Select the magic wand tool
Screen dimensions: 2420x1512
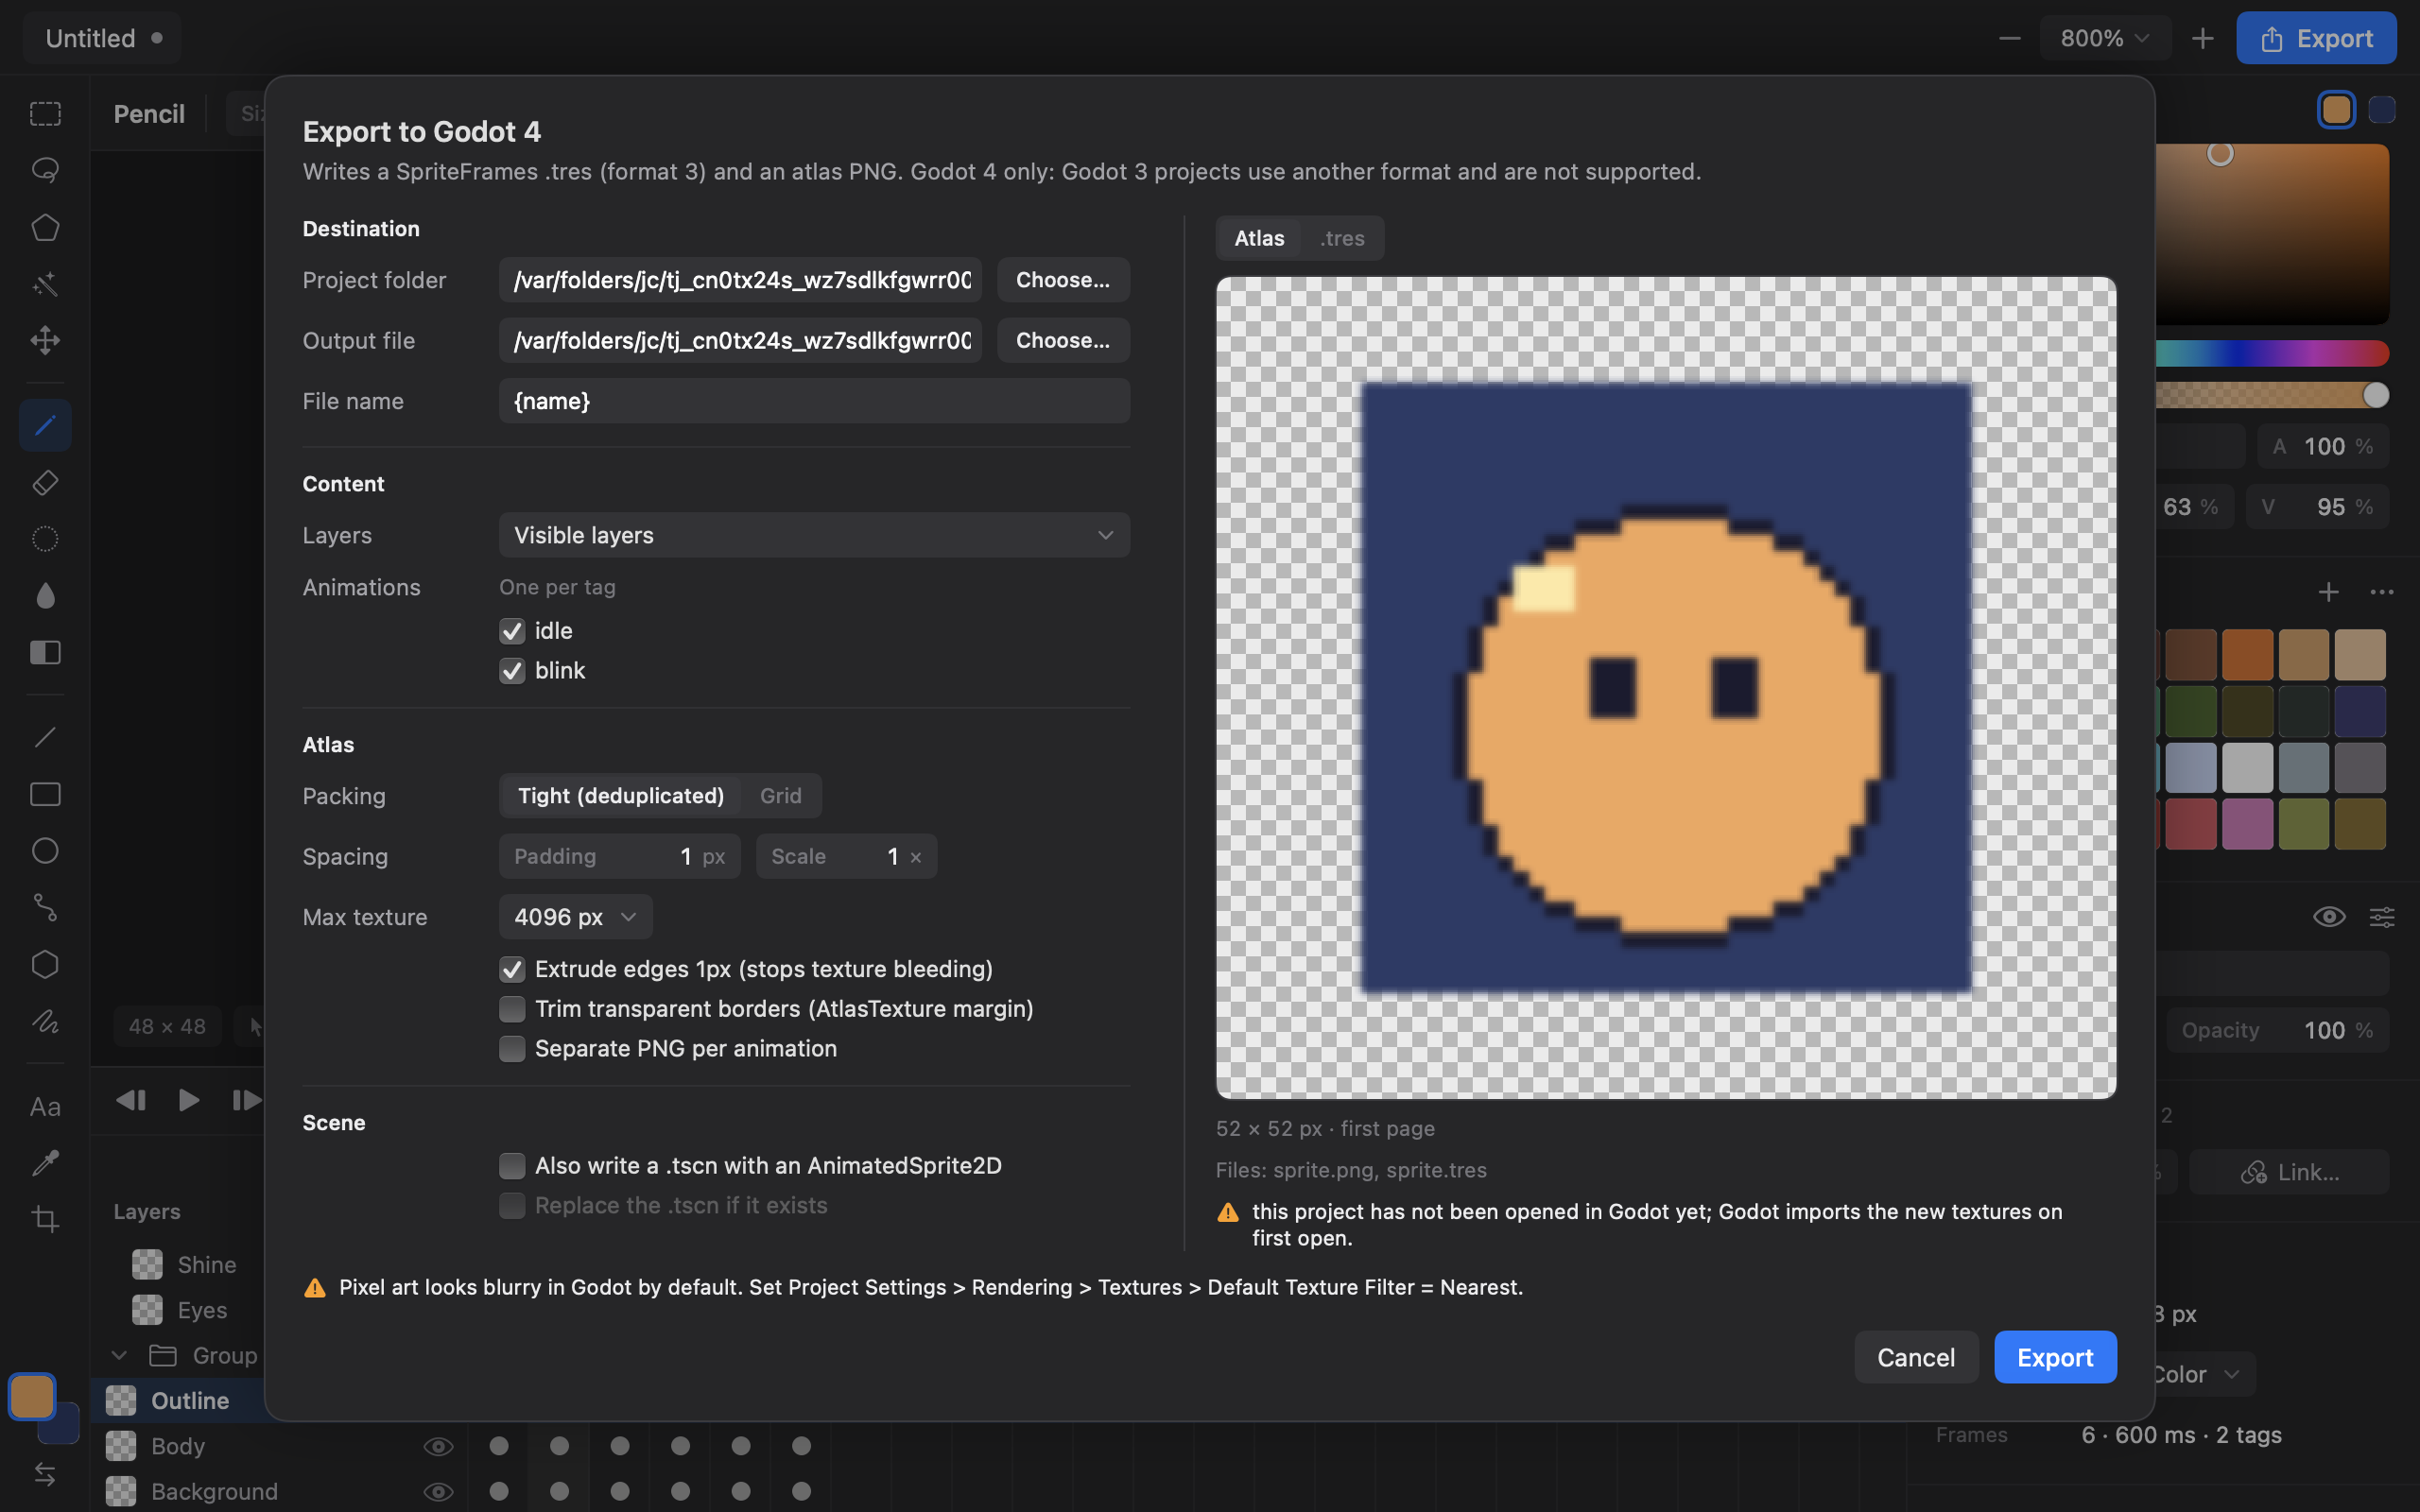(45, 284)
